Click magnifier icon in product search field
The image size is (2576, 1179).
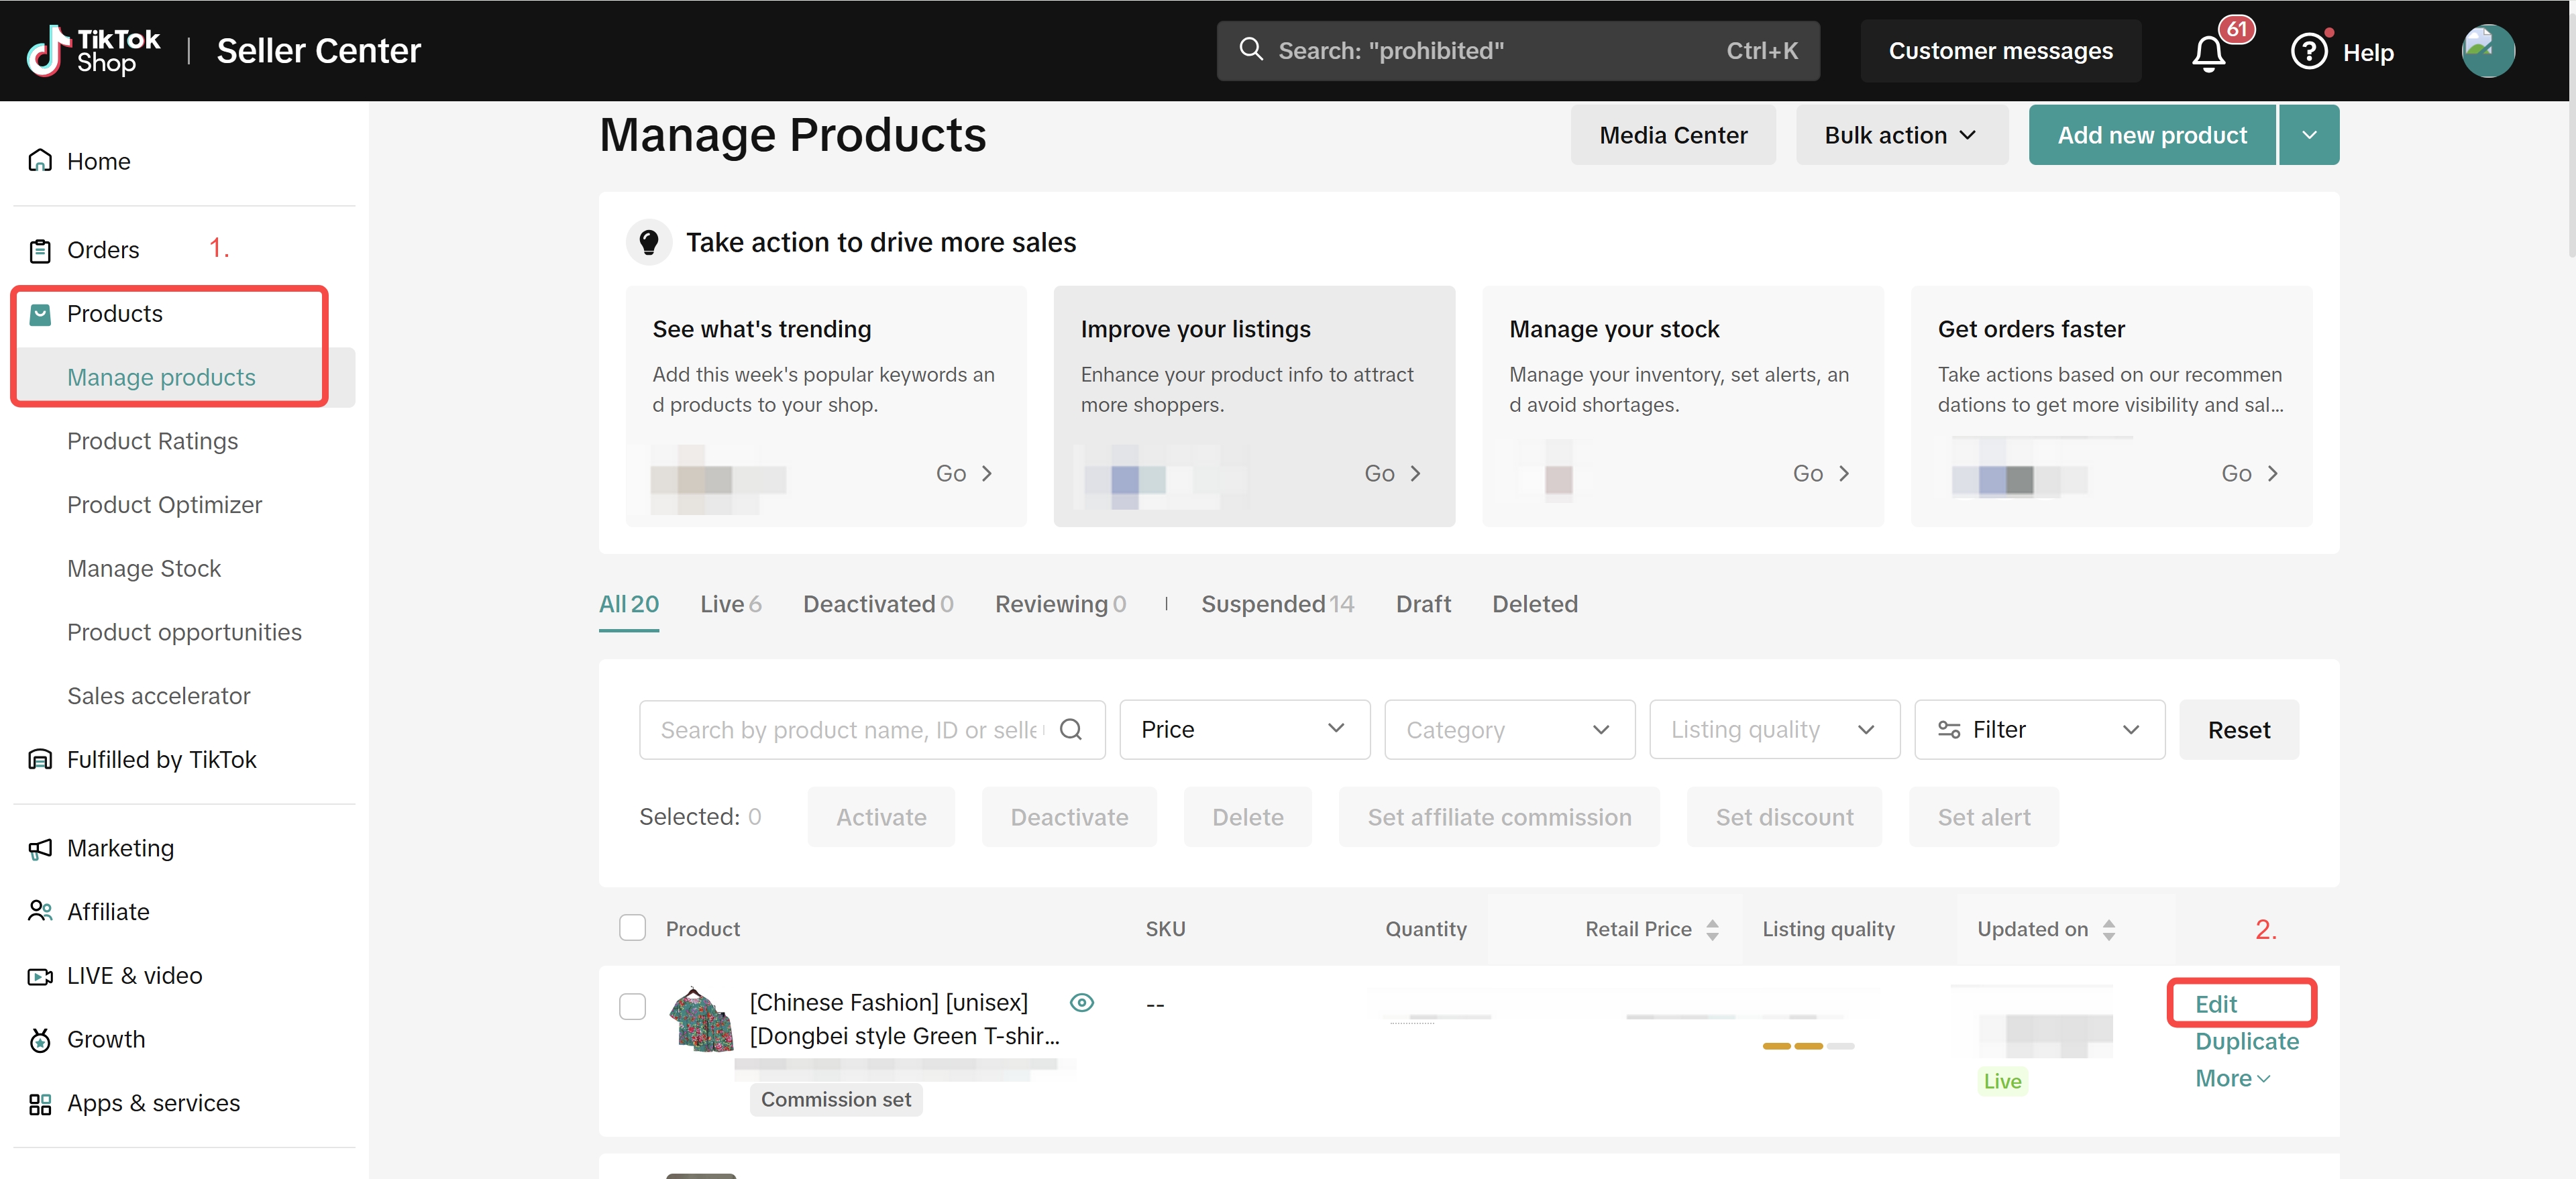click(1070, 729)
